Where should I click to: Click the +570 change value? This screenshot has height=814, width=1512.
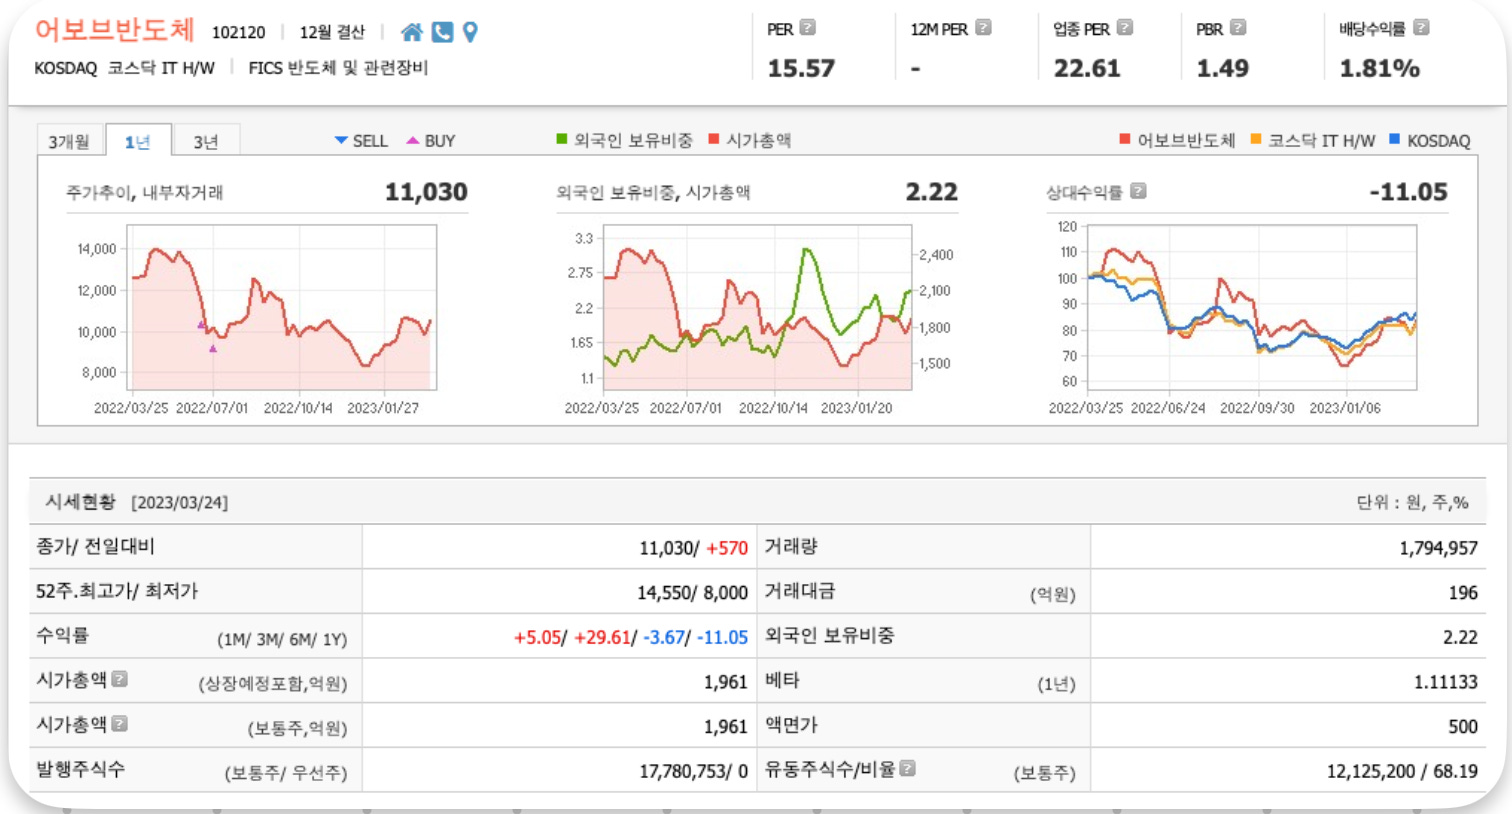[x=727, y=548]
